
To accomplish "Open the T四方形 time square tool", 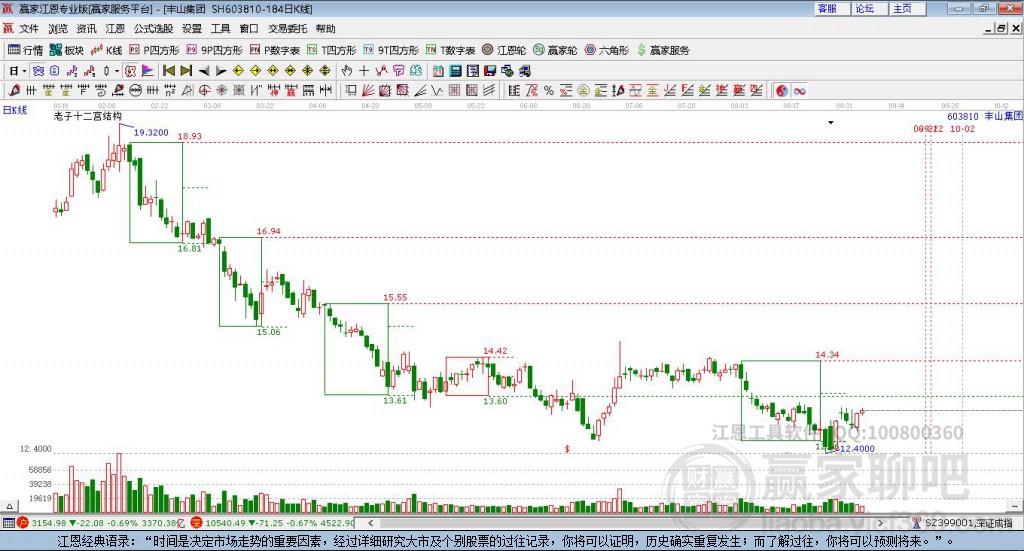I will (332, 50).
